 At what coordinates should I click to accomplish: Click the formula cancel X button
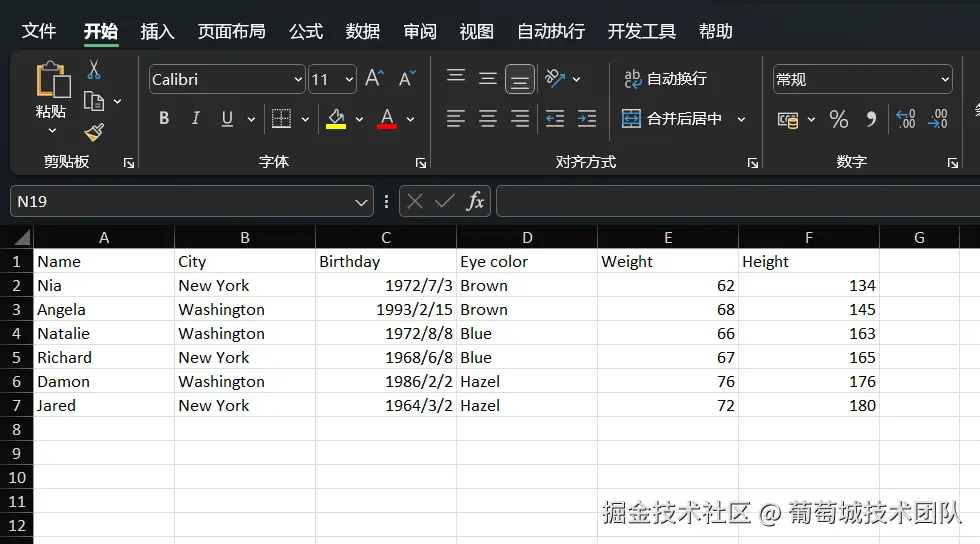tap(415, 201)
